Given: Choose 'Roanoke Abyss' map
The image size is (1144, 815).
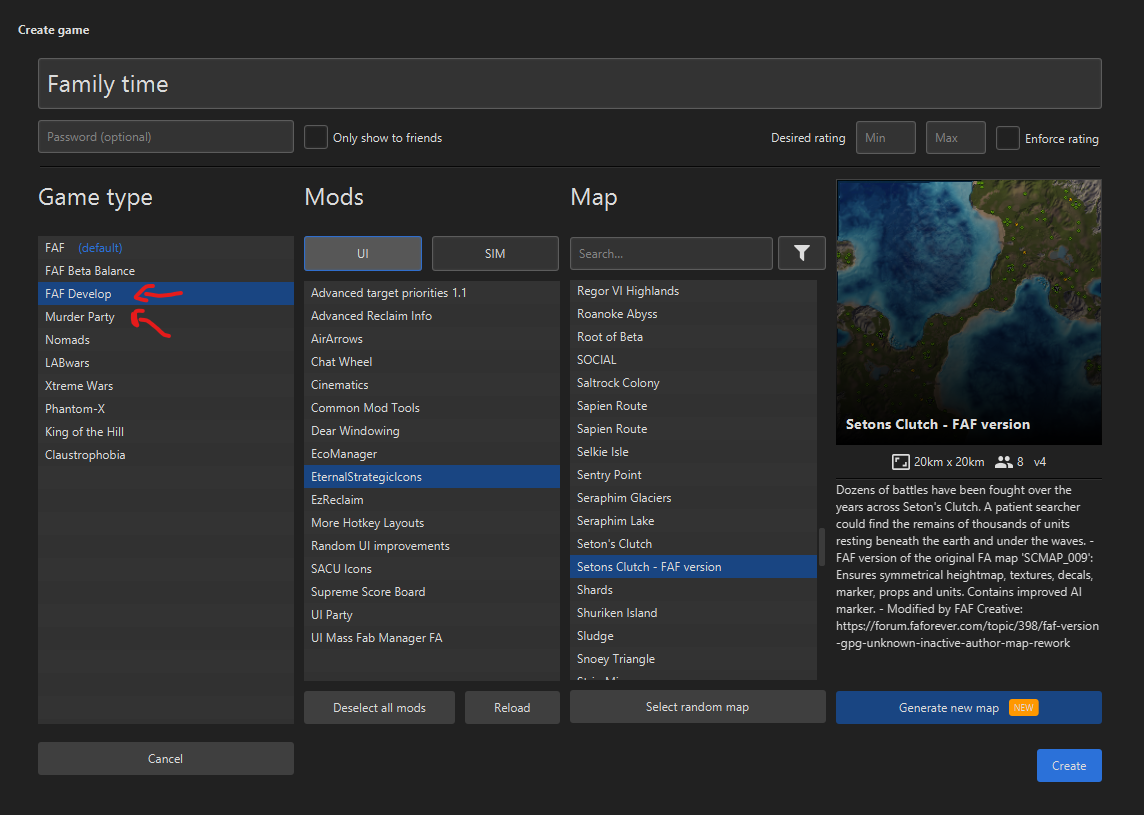Looking at the screenshot, I should point(693,314).
